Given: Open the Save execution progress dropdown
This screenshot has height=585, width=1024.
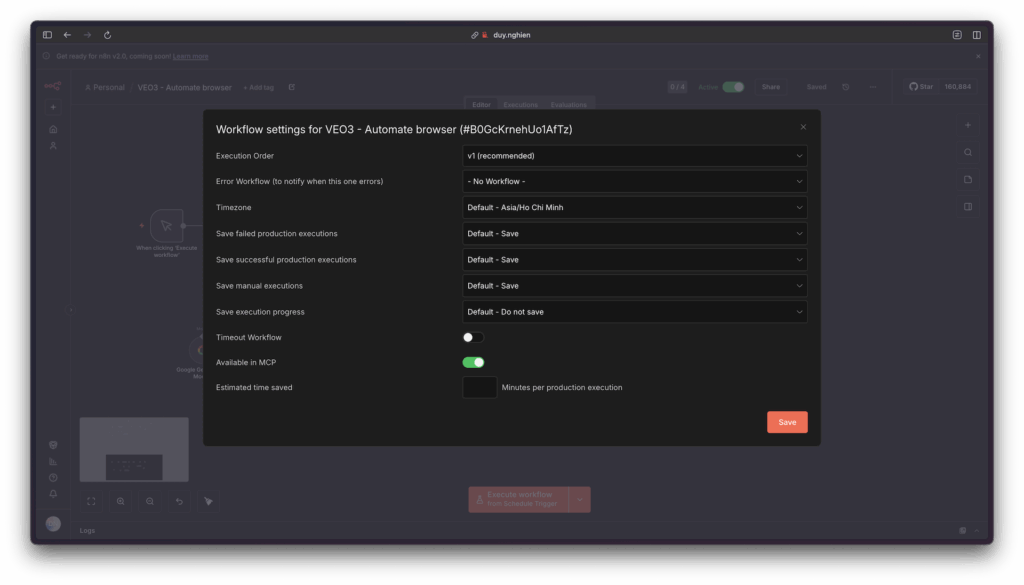Looking at the screenshot, I should coord(634,312).
